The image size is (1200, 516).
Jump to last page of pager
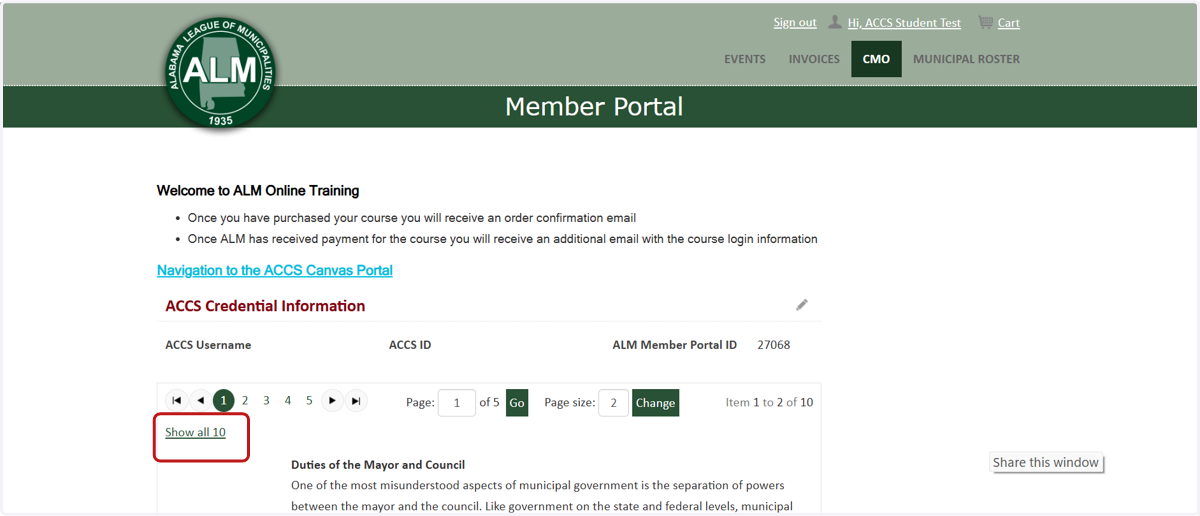coord(356,401)
